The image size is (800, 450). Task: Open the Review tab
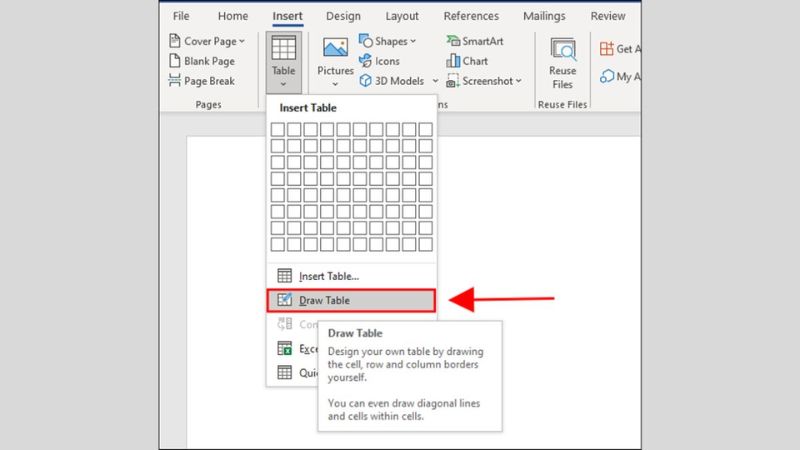[608, 16]
